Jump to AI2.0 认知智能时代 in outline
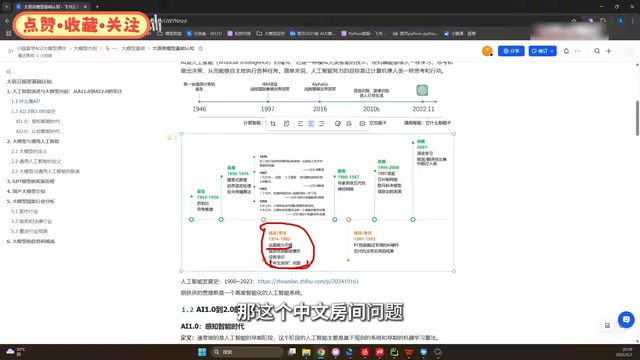 pyautogui.click(x=38, y=131)
